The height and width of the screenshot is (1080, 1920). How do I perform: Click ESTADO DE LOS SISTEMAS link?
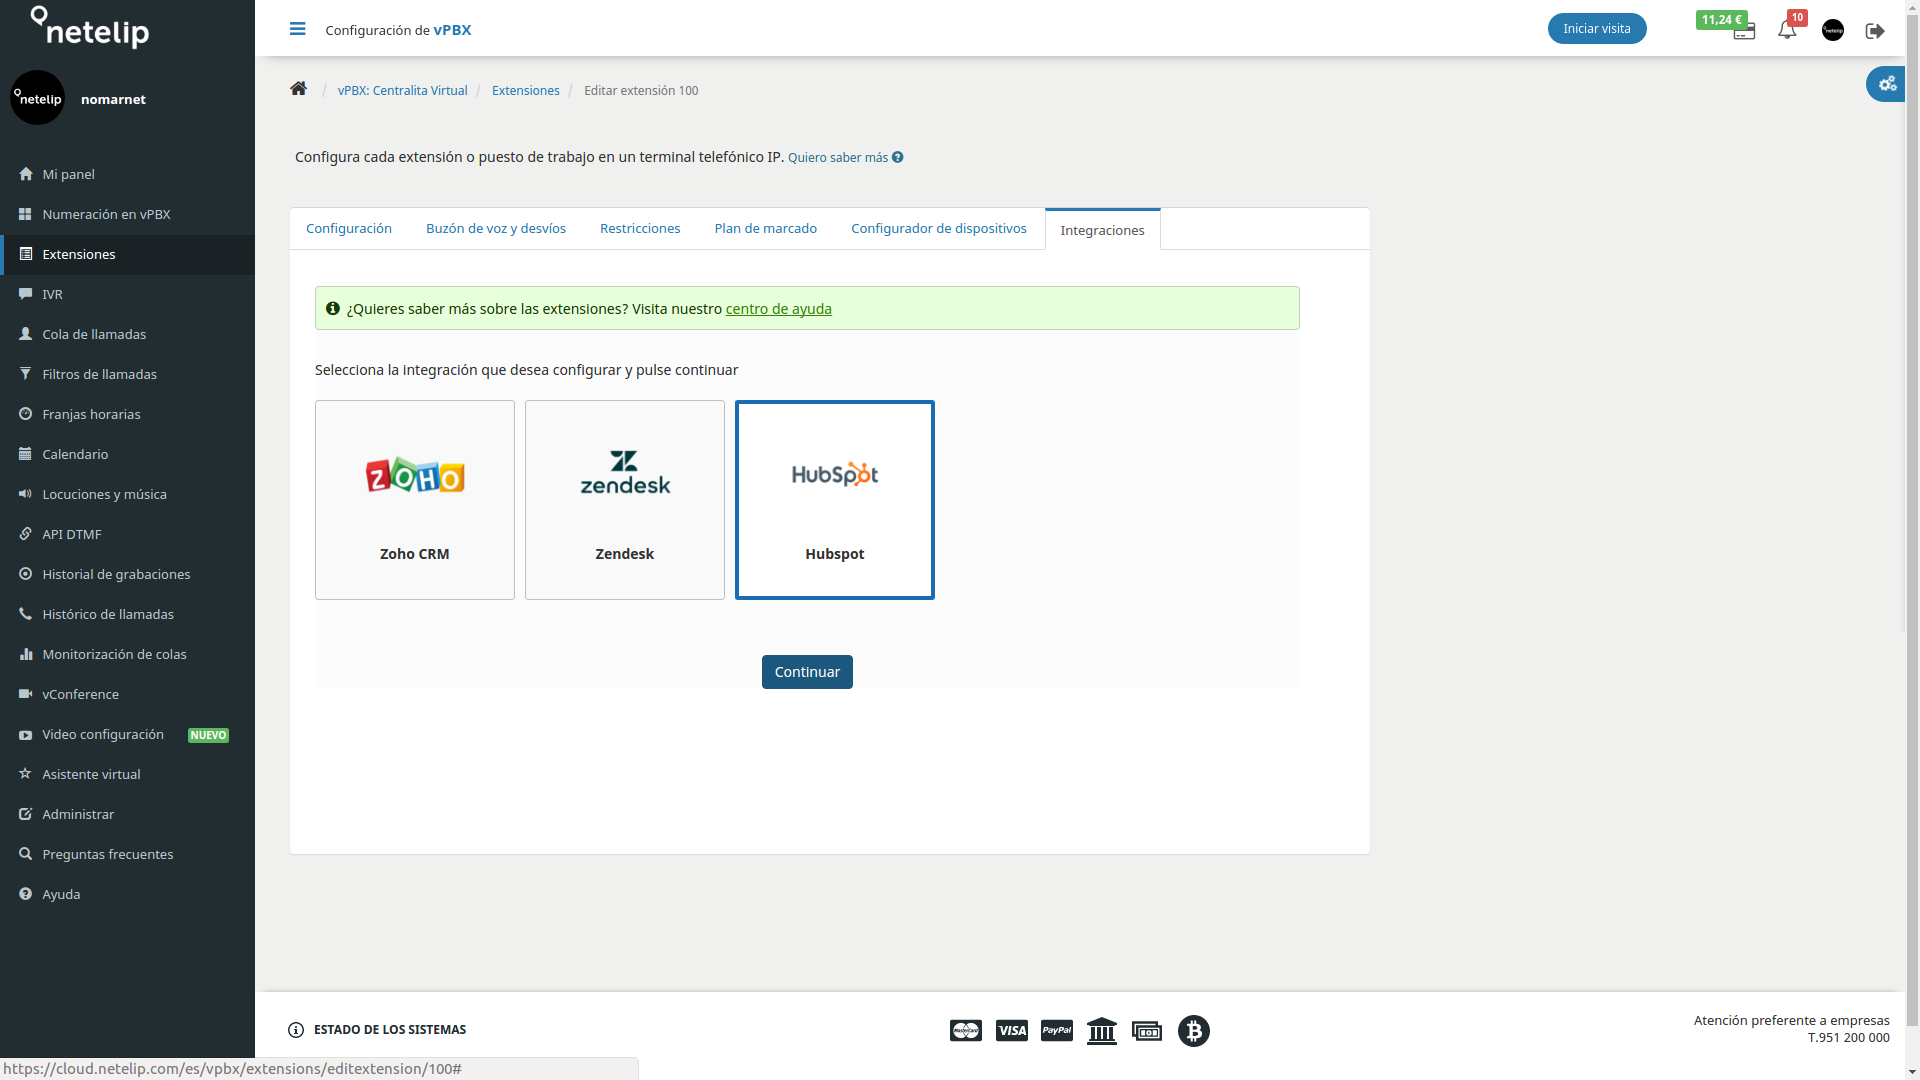[390, 1030]
